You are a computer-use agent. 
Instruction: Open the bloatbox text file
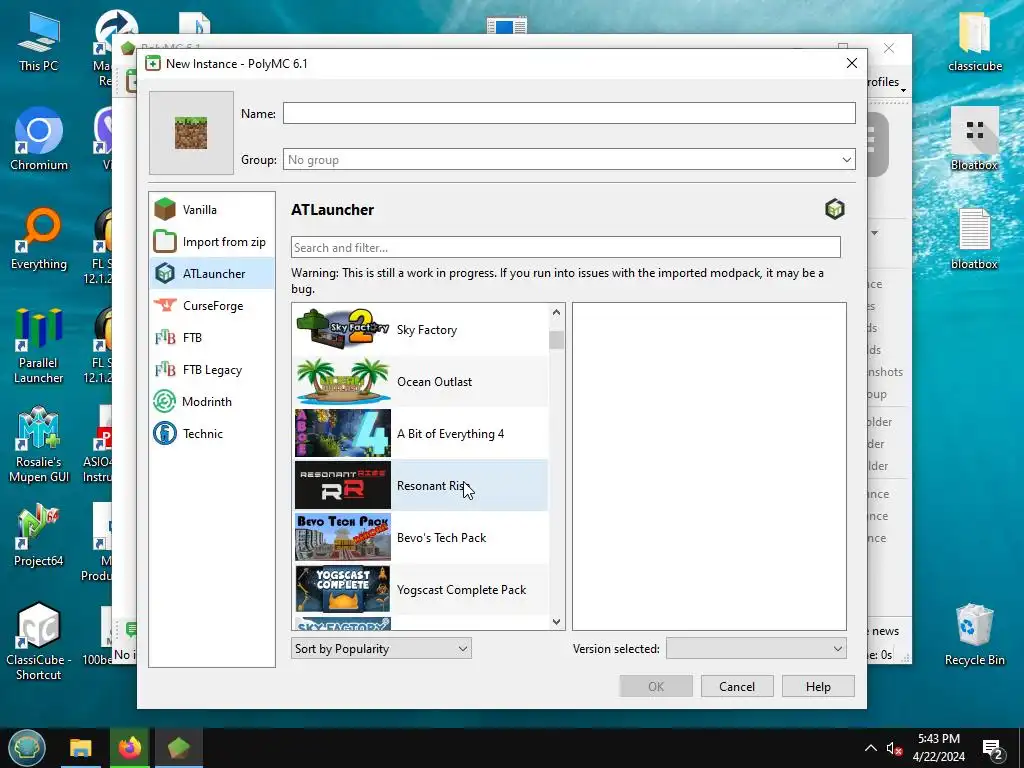coord(974,239)
